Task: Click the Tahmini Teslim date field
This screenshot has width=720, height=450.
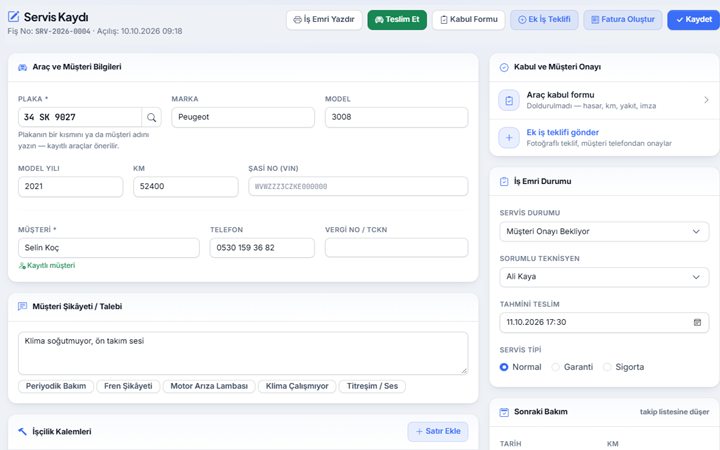Action: 604,322
